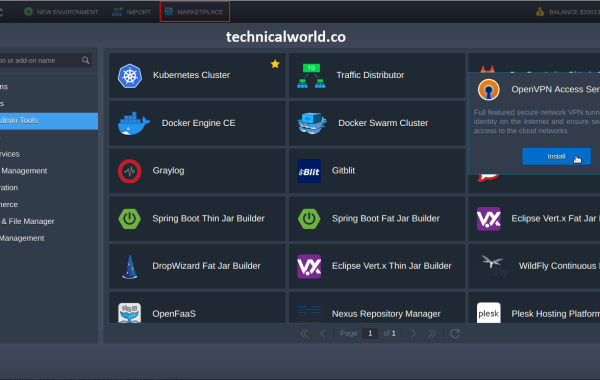
Task: Click the balance money bag icon
Action: (540, 11)
